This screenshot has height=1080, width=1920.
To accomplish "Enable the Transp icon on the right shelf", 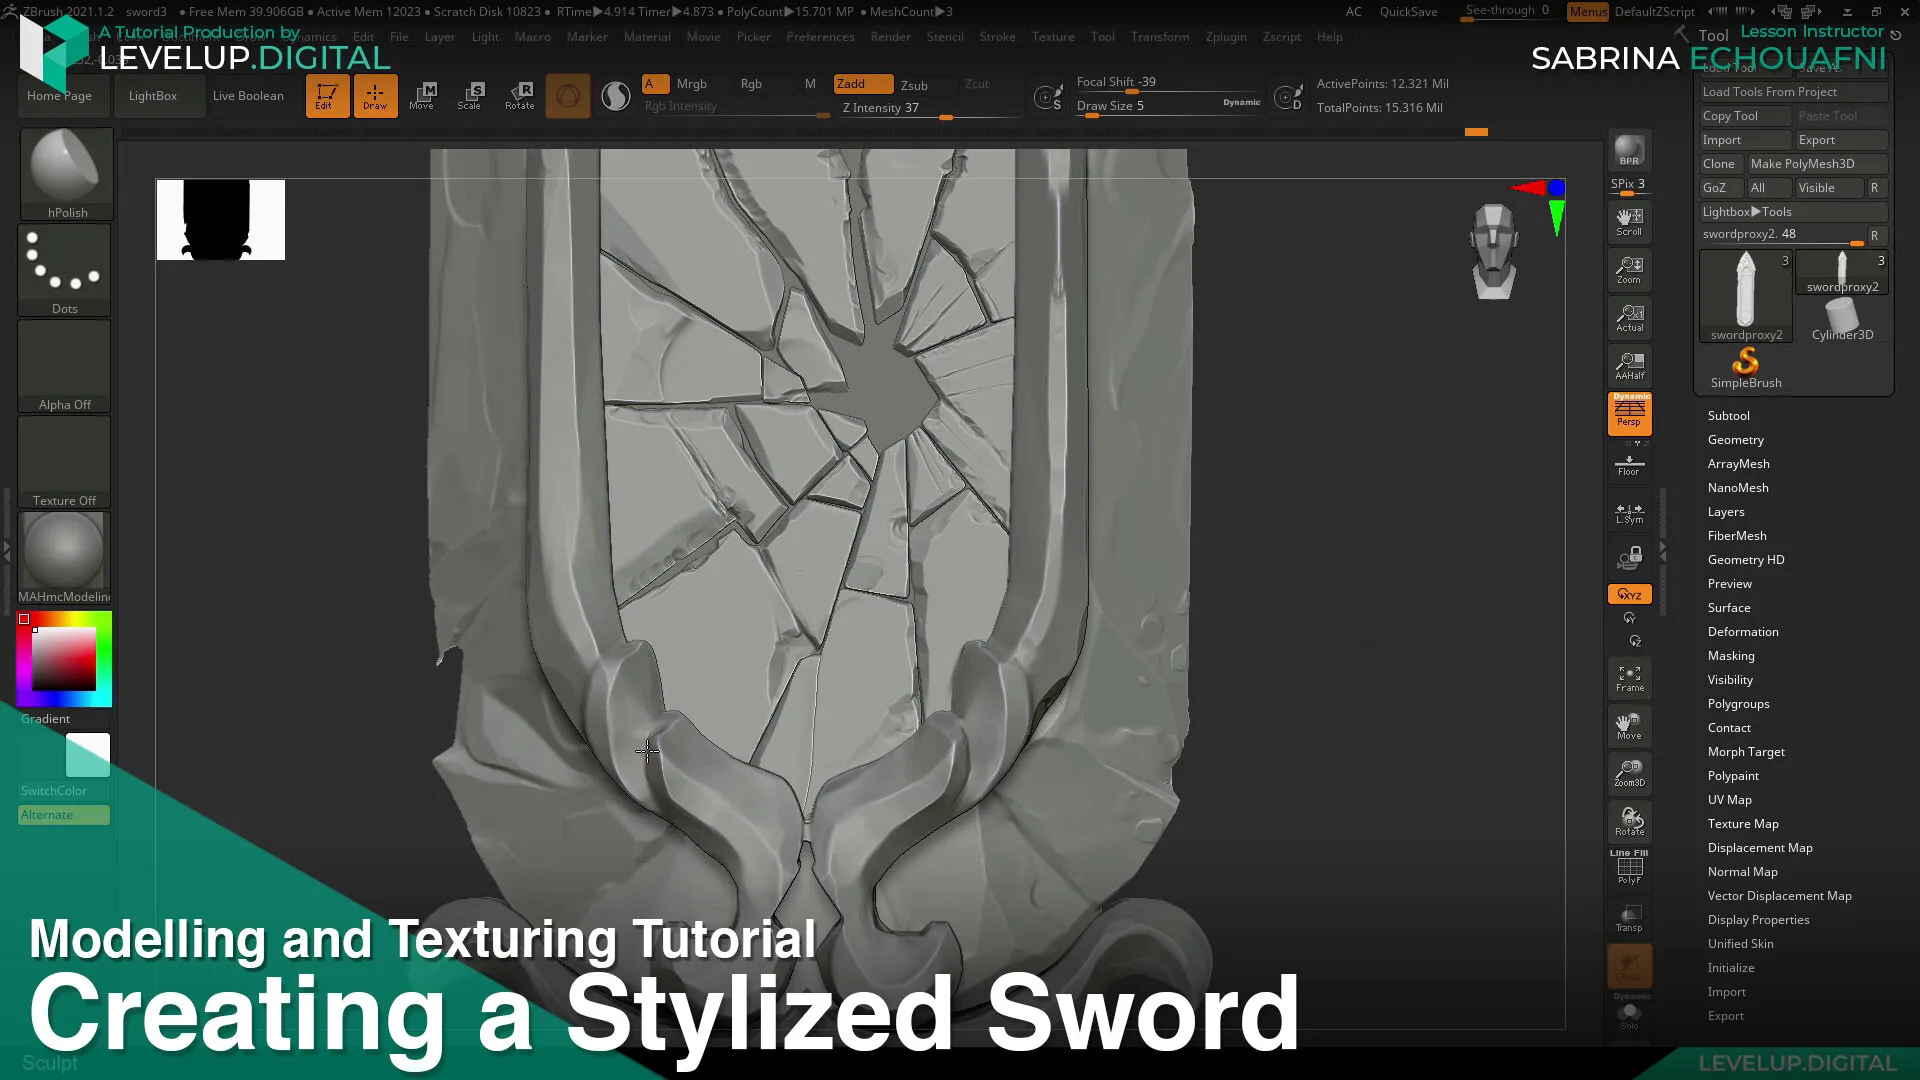I will click(x=1629, y=917).
